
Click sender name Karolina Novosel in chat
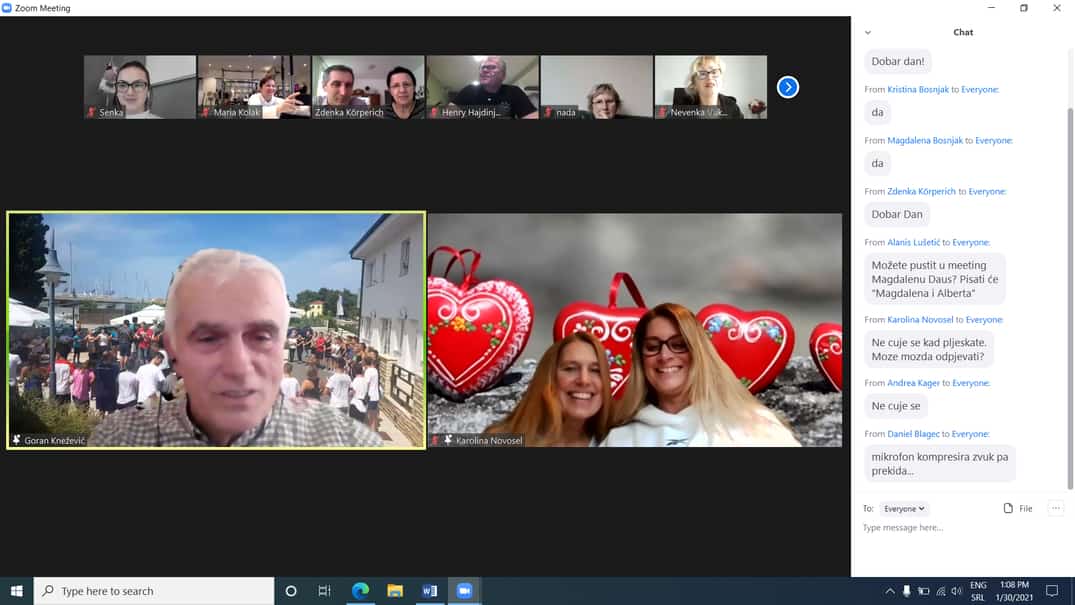tap(920, 320)
